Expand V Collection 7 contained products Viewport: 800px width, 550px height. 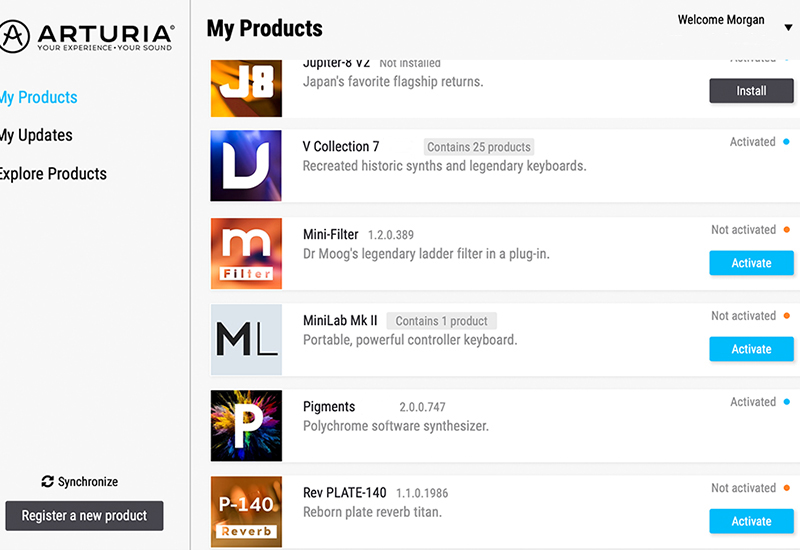tap(479, 147)
